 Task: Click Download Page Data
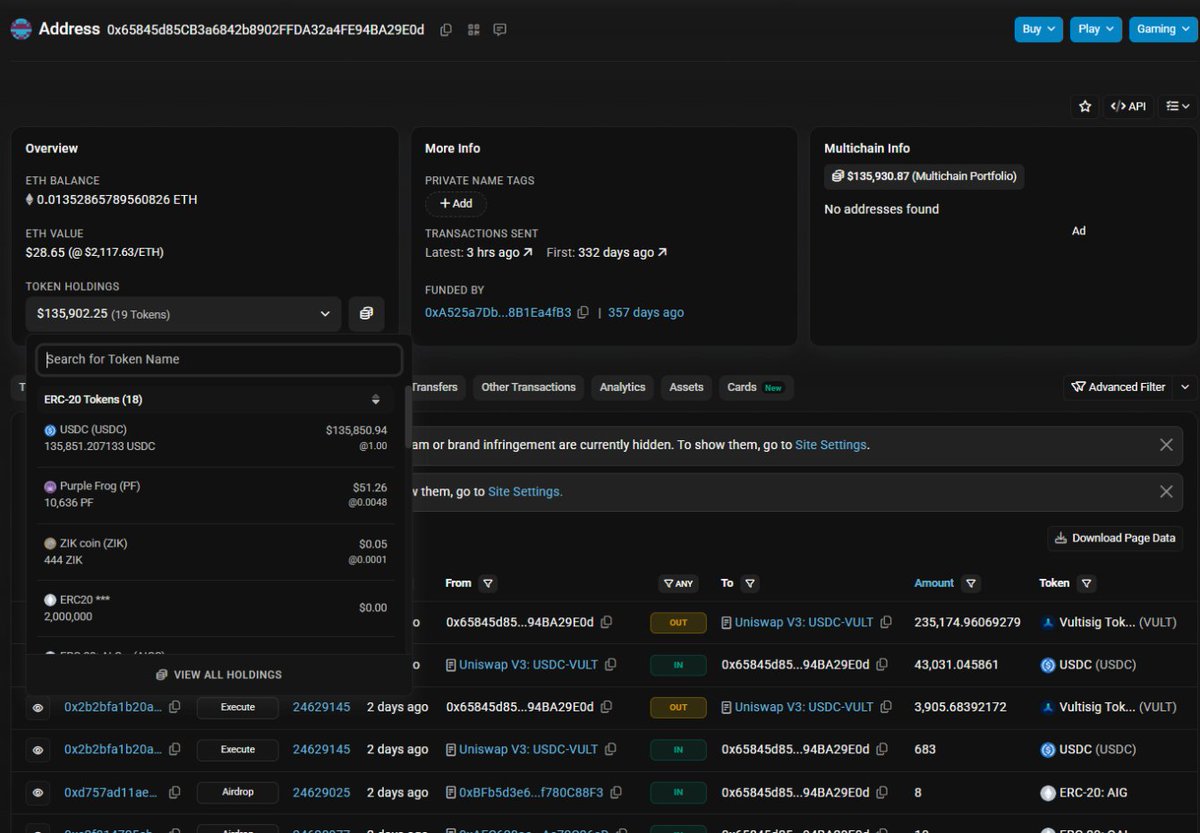(1115, 538)
